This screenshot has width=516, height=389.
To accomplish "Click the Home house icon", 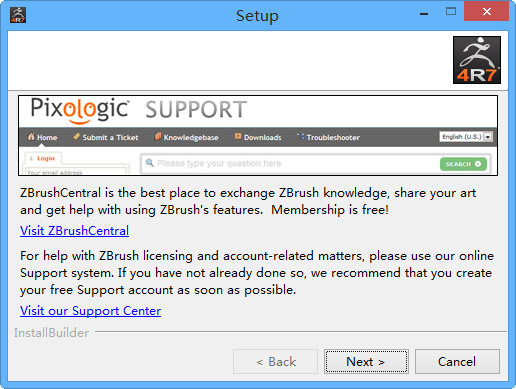I will coord(31,137).
